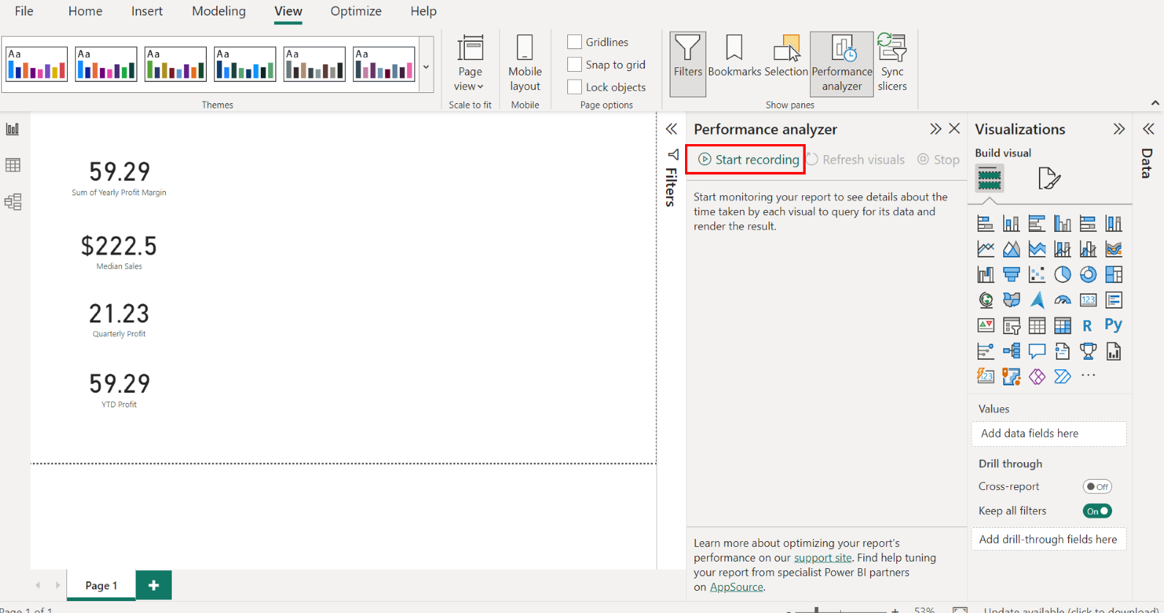Select the R script visual icon
The image size is (1167, 613).
[1087, 325]
